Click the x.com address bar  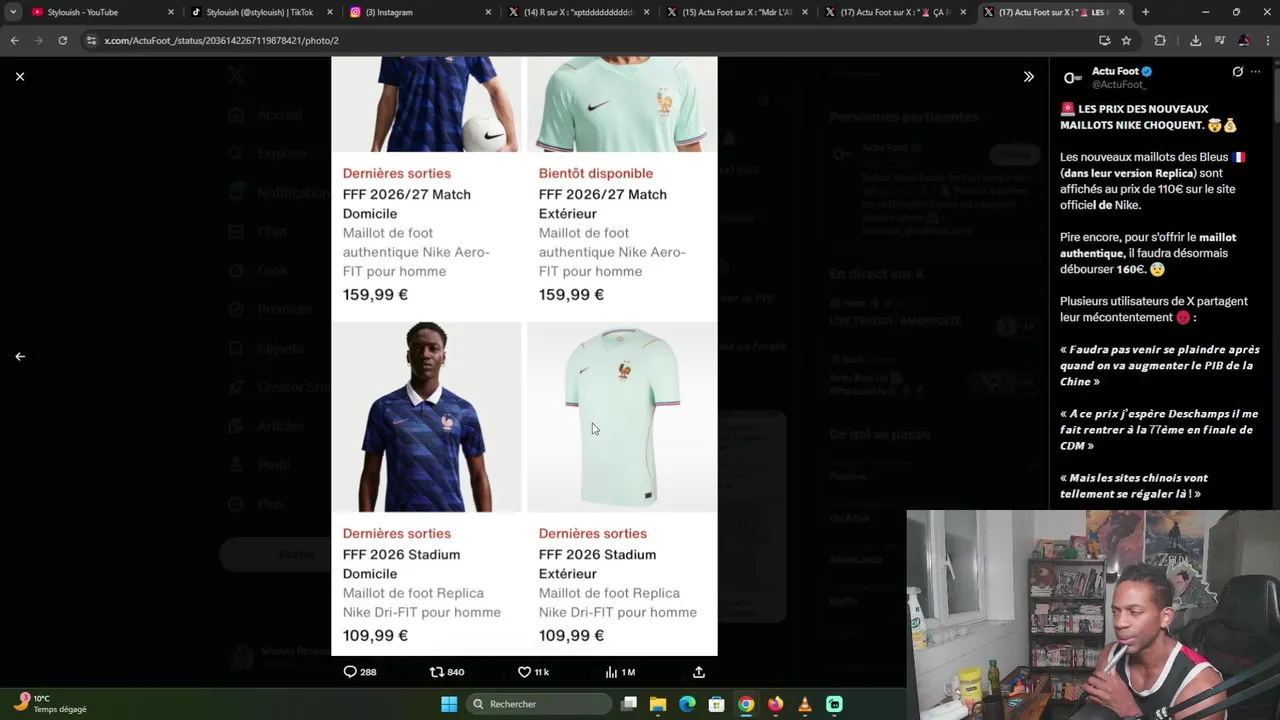(x=590, y=40)
